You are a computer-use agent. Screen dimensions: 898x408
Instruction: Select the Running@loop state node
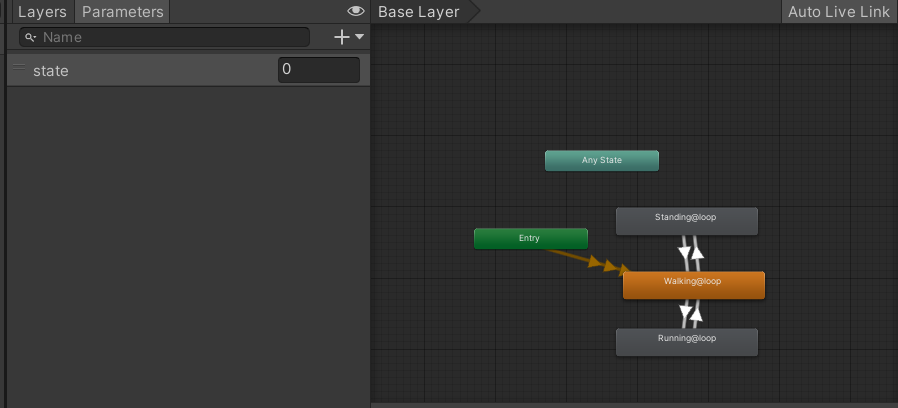687,342
